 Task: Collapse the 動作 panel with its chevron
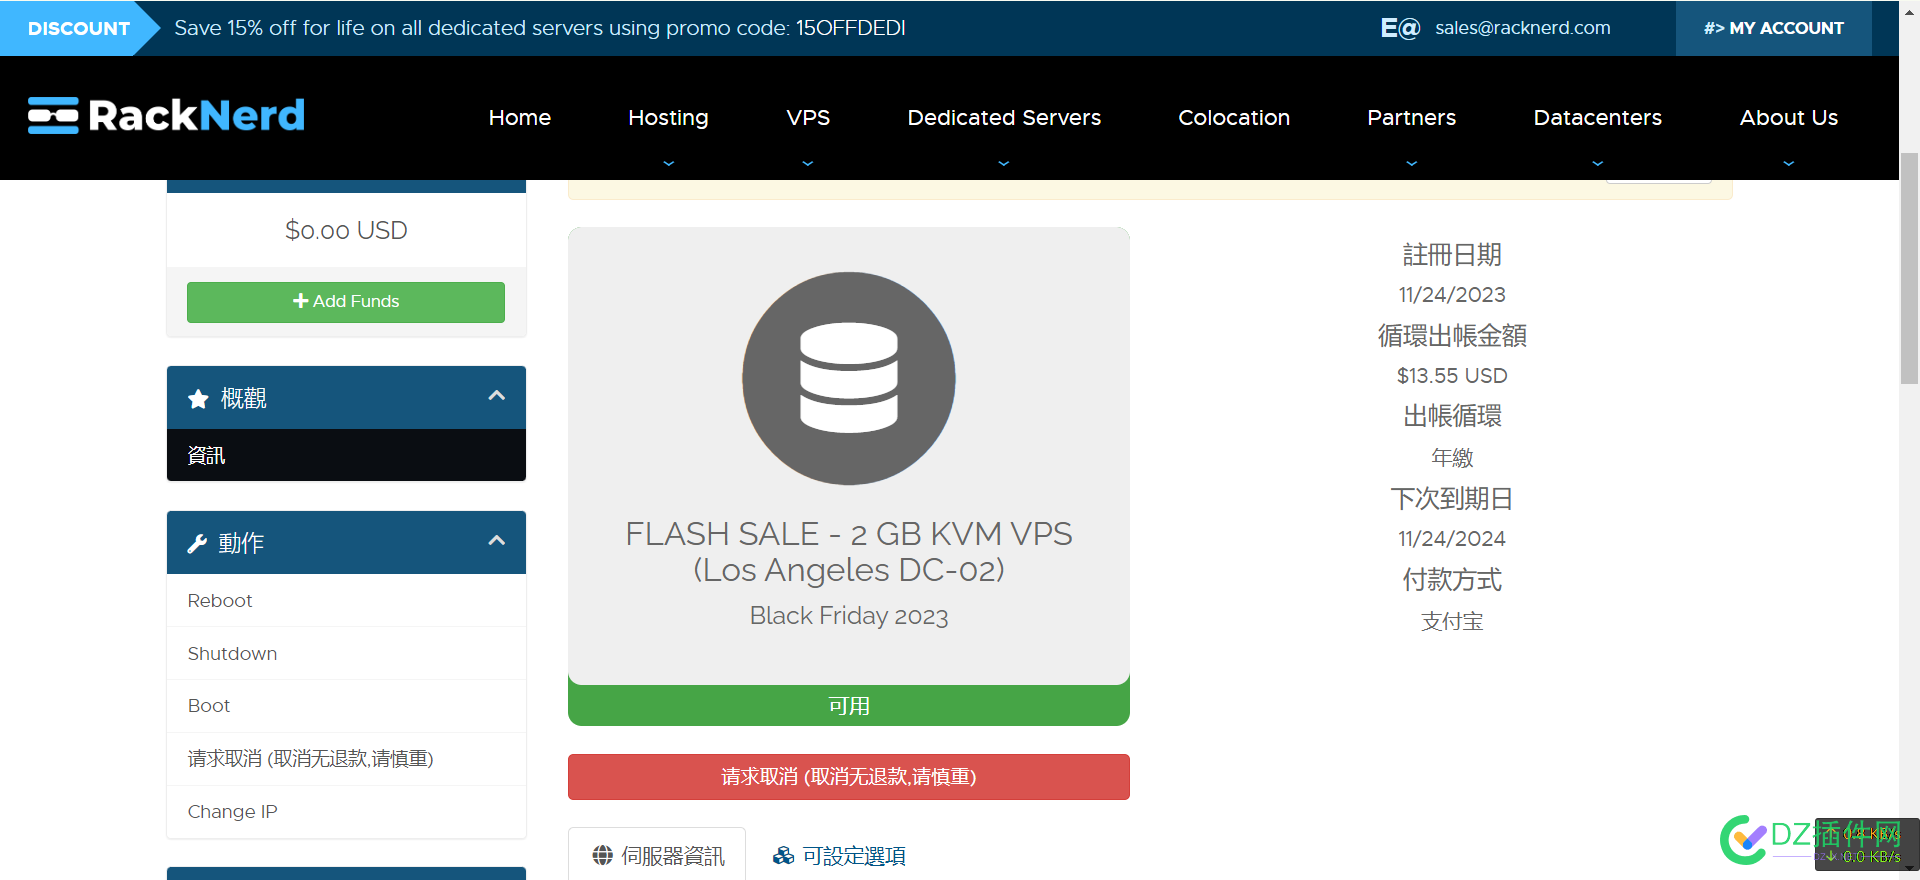pyautogui.click(x=496, y=541)
